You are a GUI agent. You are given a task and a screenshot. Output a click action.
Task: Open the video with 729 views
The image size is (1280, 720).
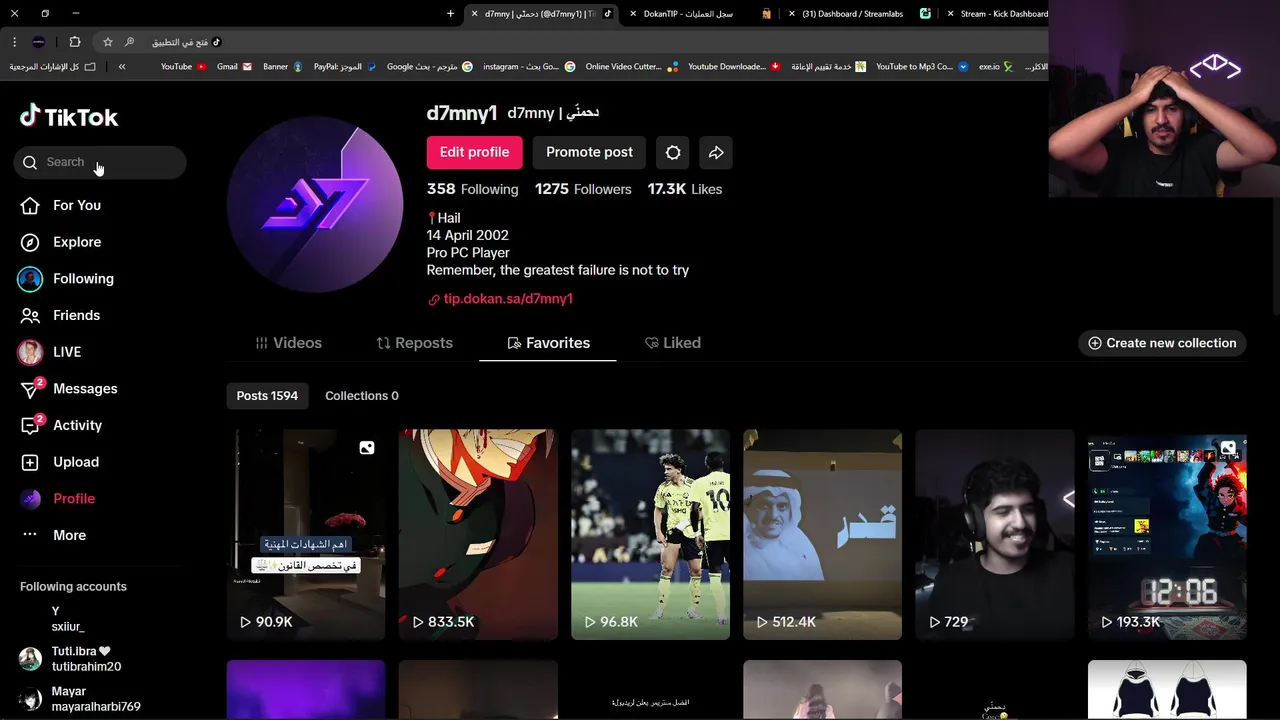pyautogui.click(x=995, y=535)
